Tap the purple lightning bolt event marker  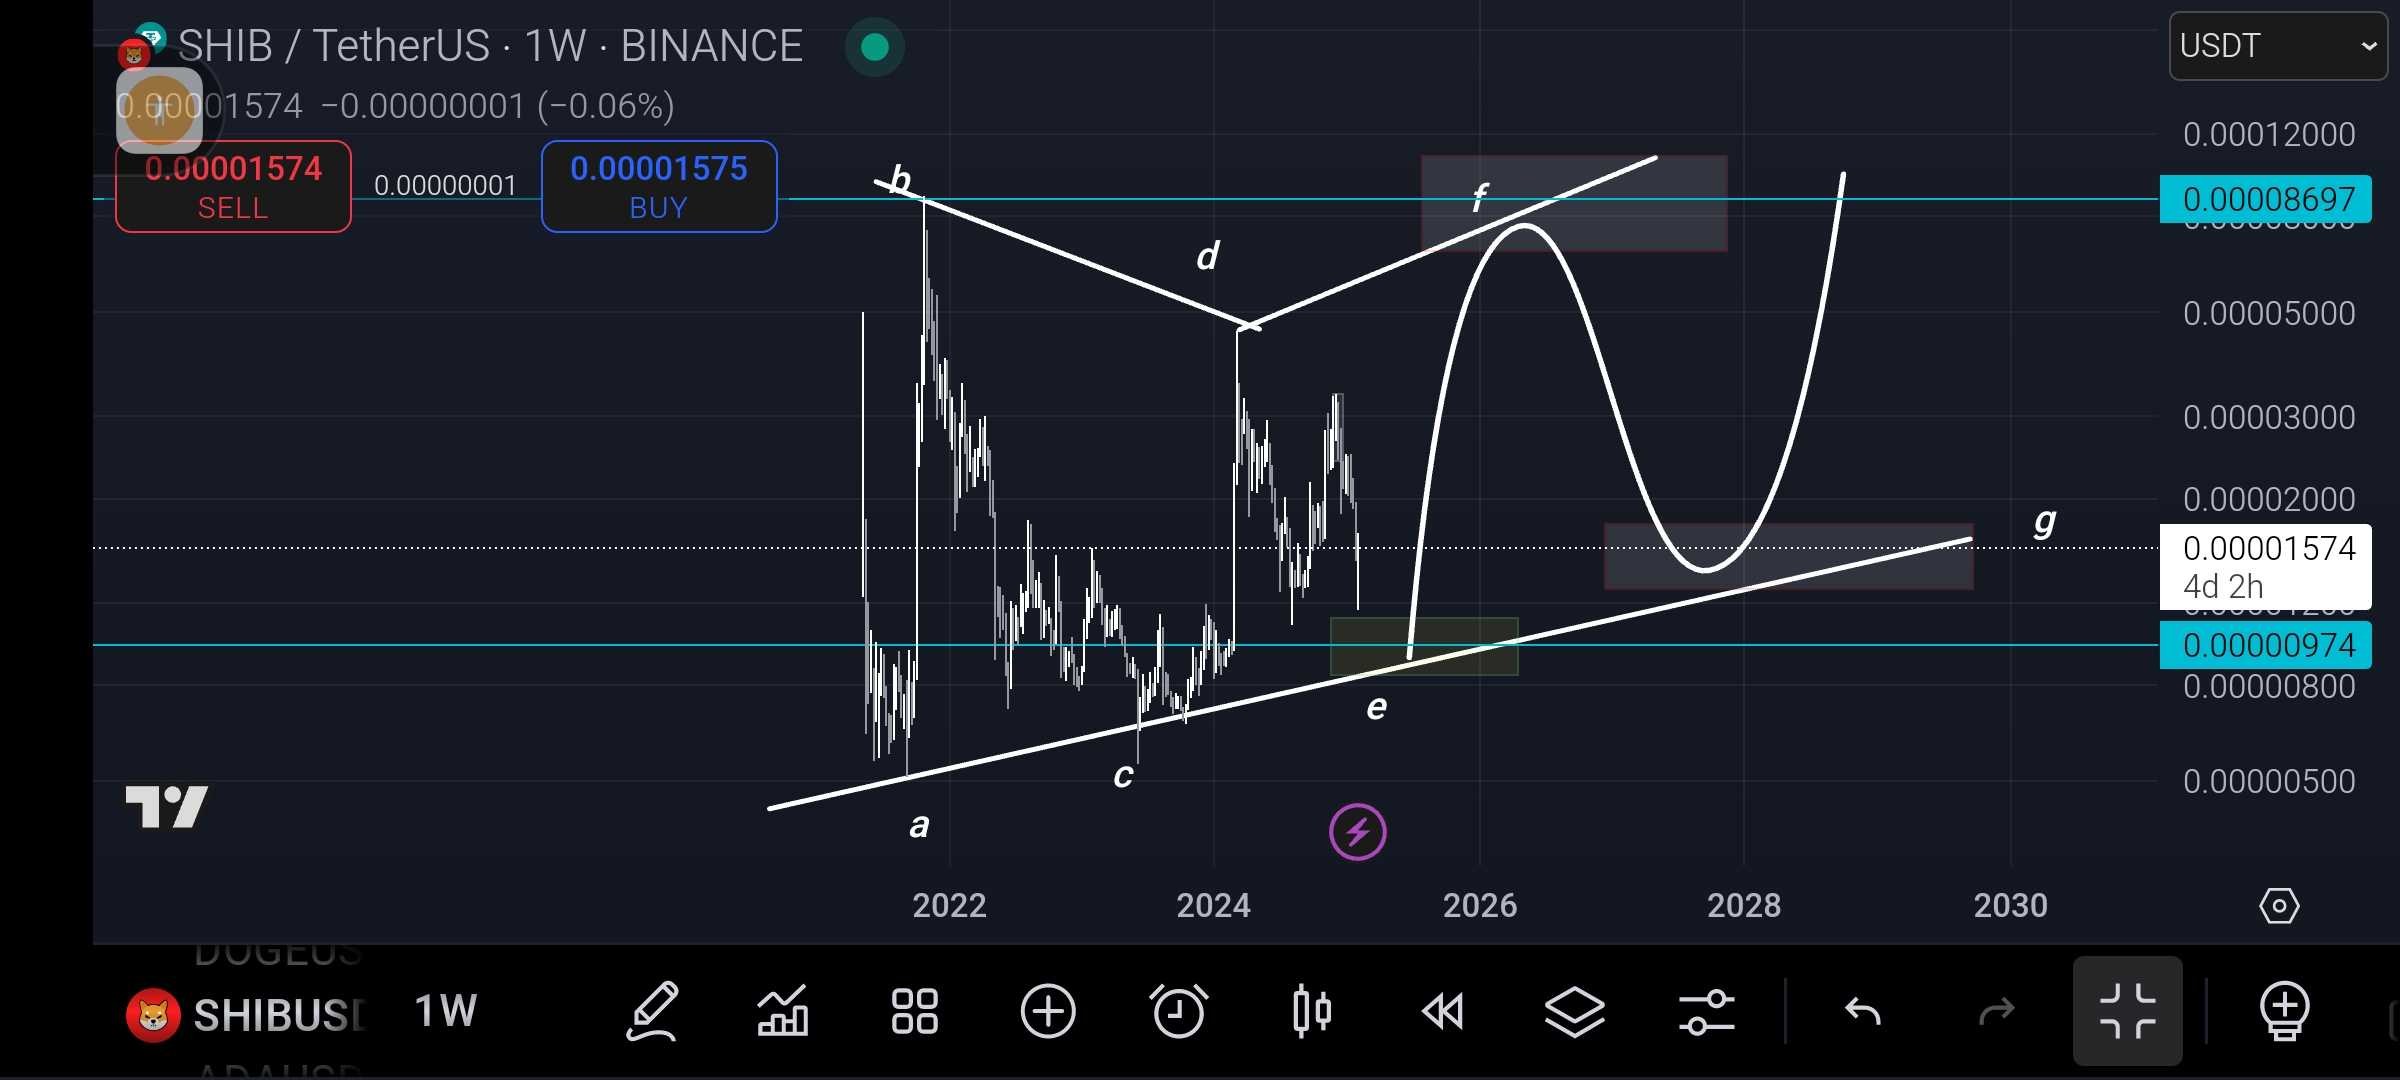[x=1357, y=832]
